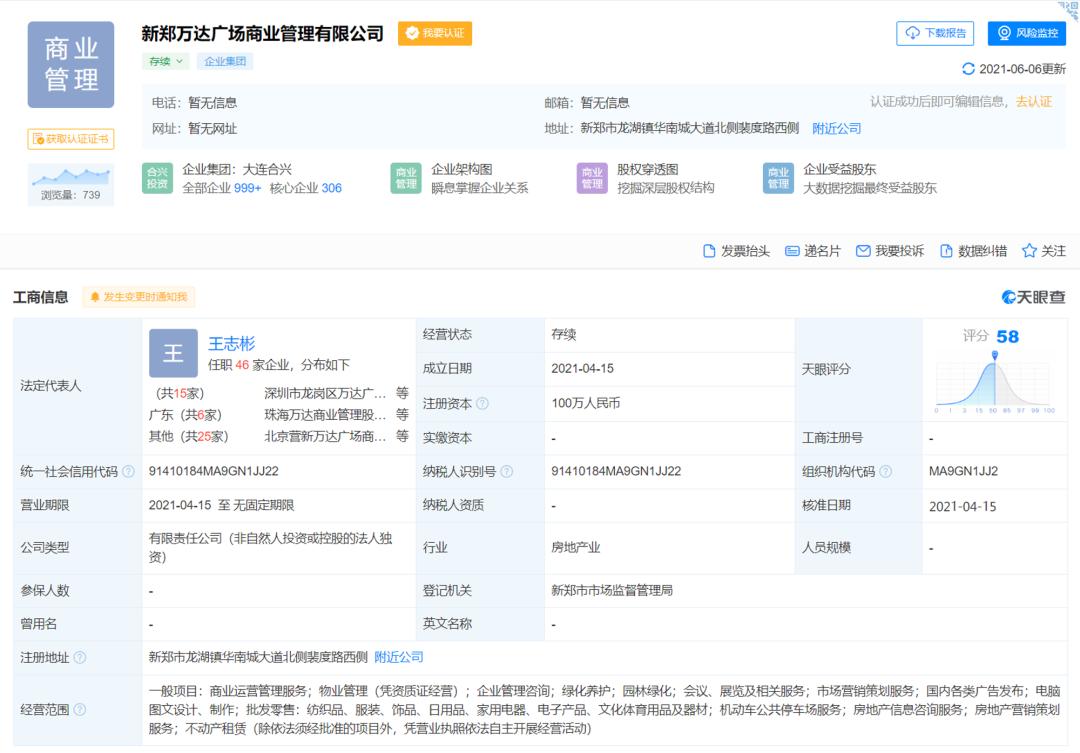Click the 递名片 business card icon

(792, 251)
